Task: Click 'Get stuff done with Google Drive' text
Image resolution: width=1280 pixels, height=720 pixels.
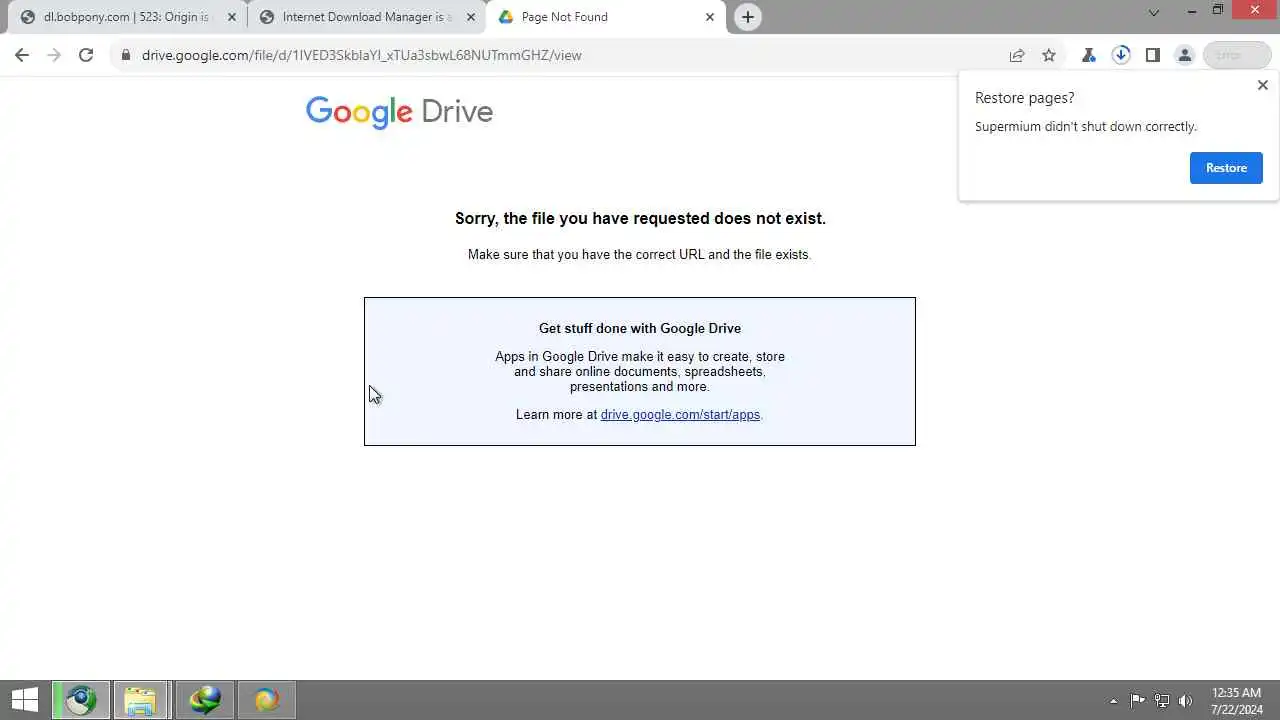Action: tap(640, 328)
